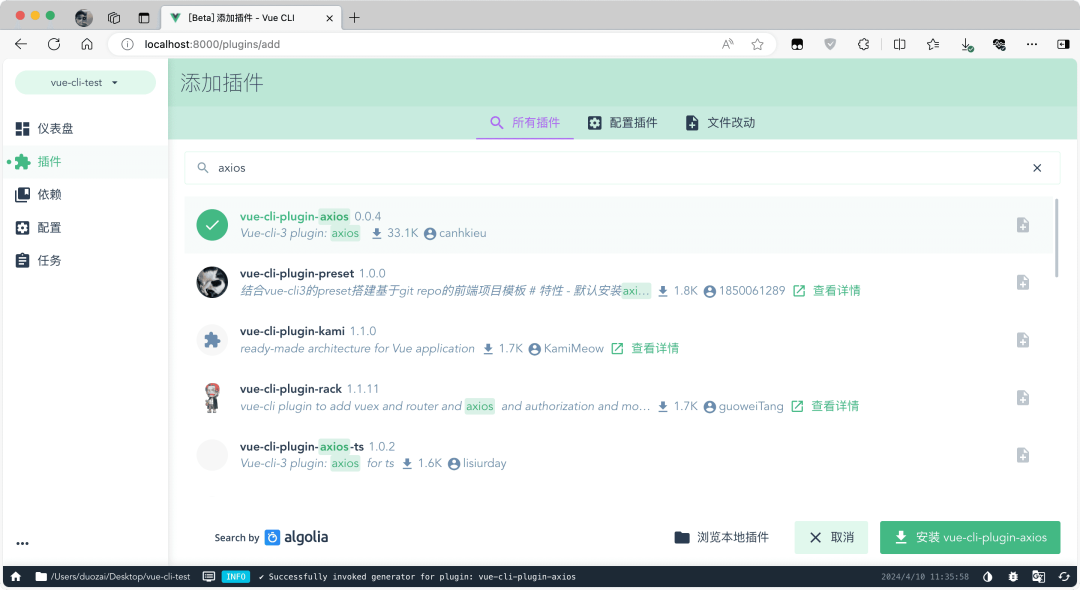
Task: Click the Algolia logo link
Action: [297, 538]
